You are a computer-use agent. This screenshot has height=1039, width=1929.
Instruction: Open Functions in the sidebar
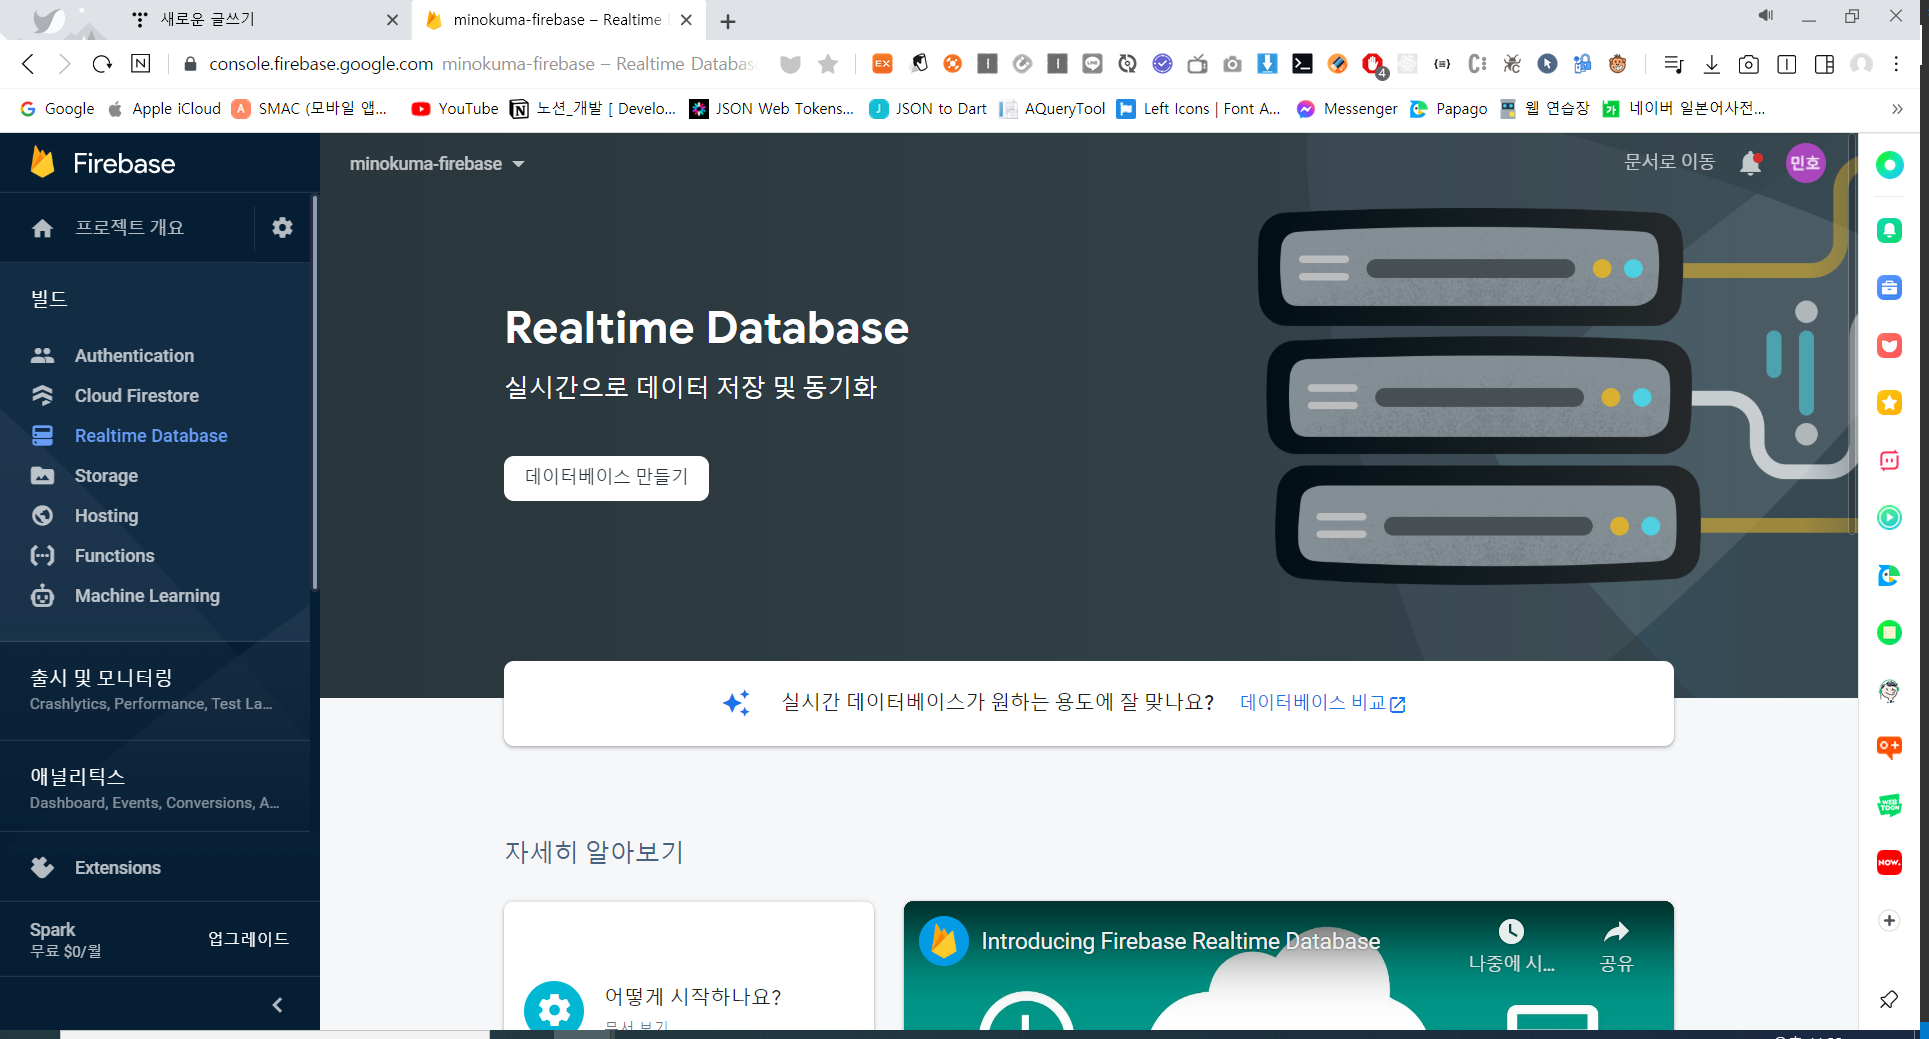(x=114, y=556)
